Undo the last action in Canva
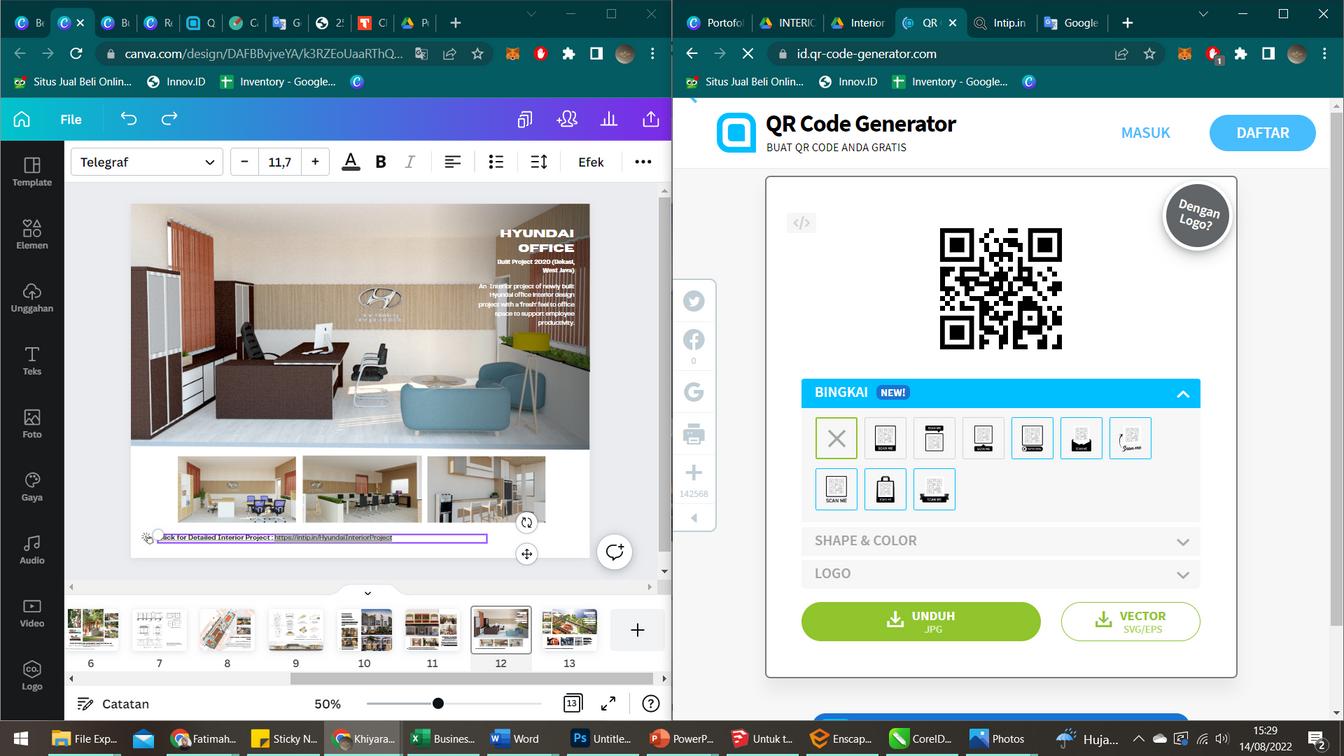The image size is (1344, 756). click(129, 119)
